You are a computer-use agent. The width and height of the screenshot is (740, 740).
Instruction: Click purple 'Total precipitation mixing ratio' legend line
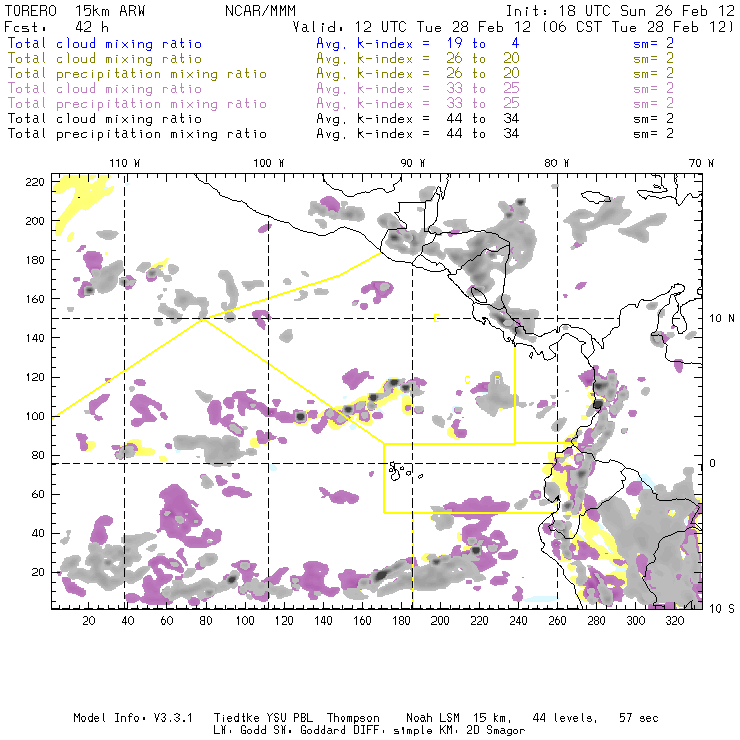point(137,104)
